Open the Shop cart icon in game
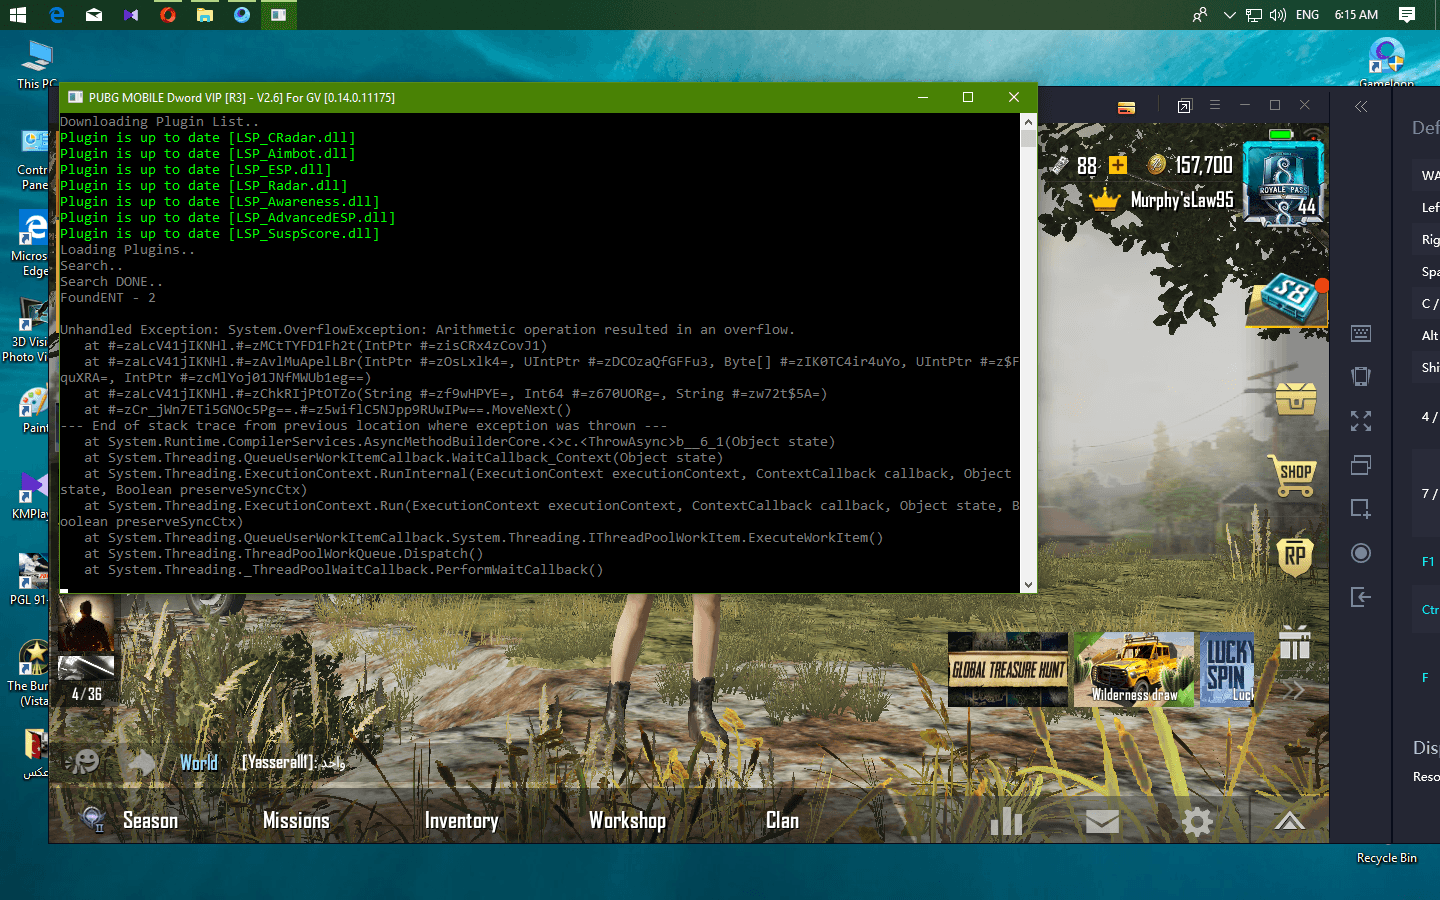The width and height of the screenshot is (1440, 900). point(1294,475)
